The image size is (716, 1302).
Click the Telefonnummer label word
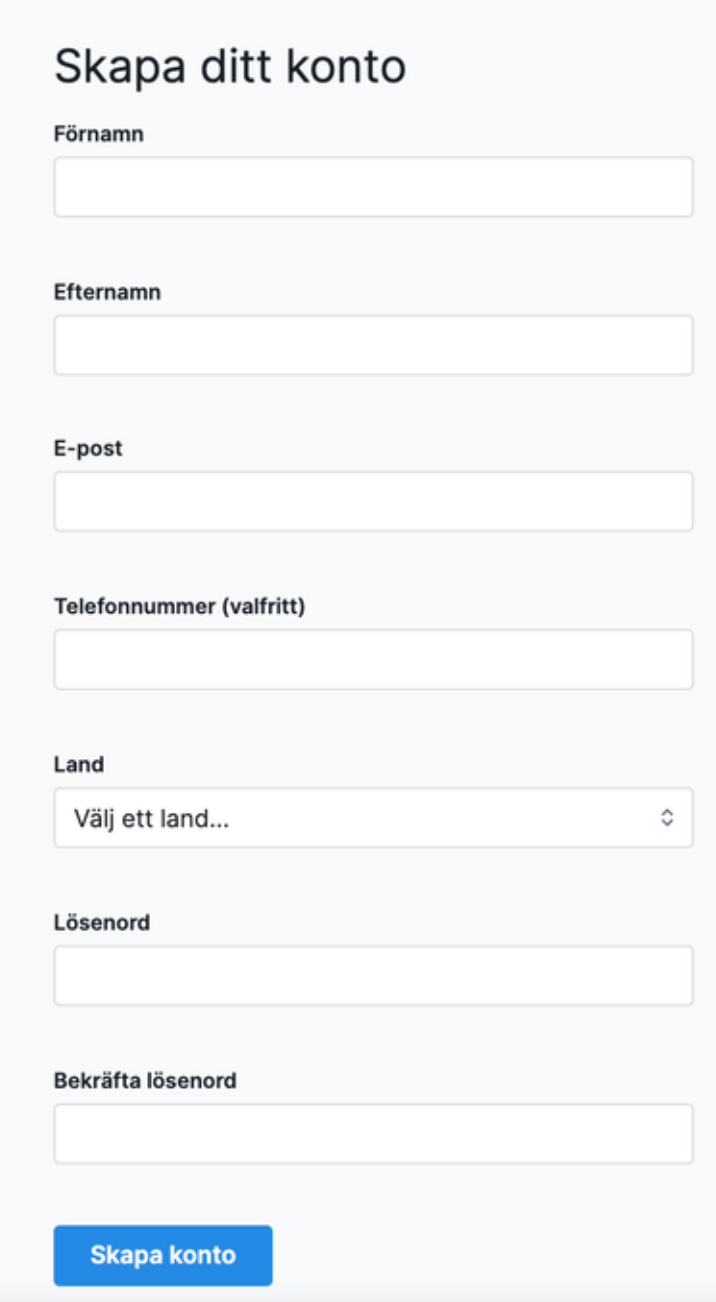pos(131,606)
